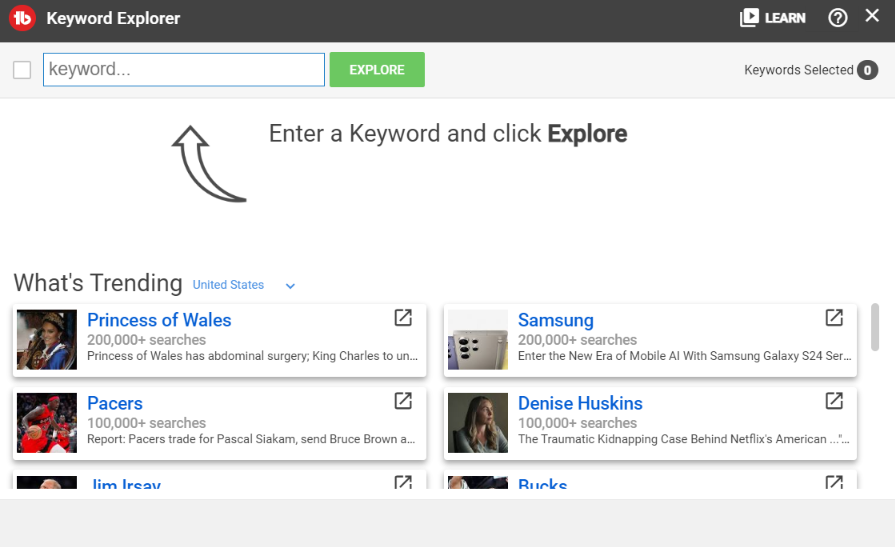Click the Pacers basketball thumbnail
Screen dimensions: 895x547
47,423
